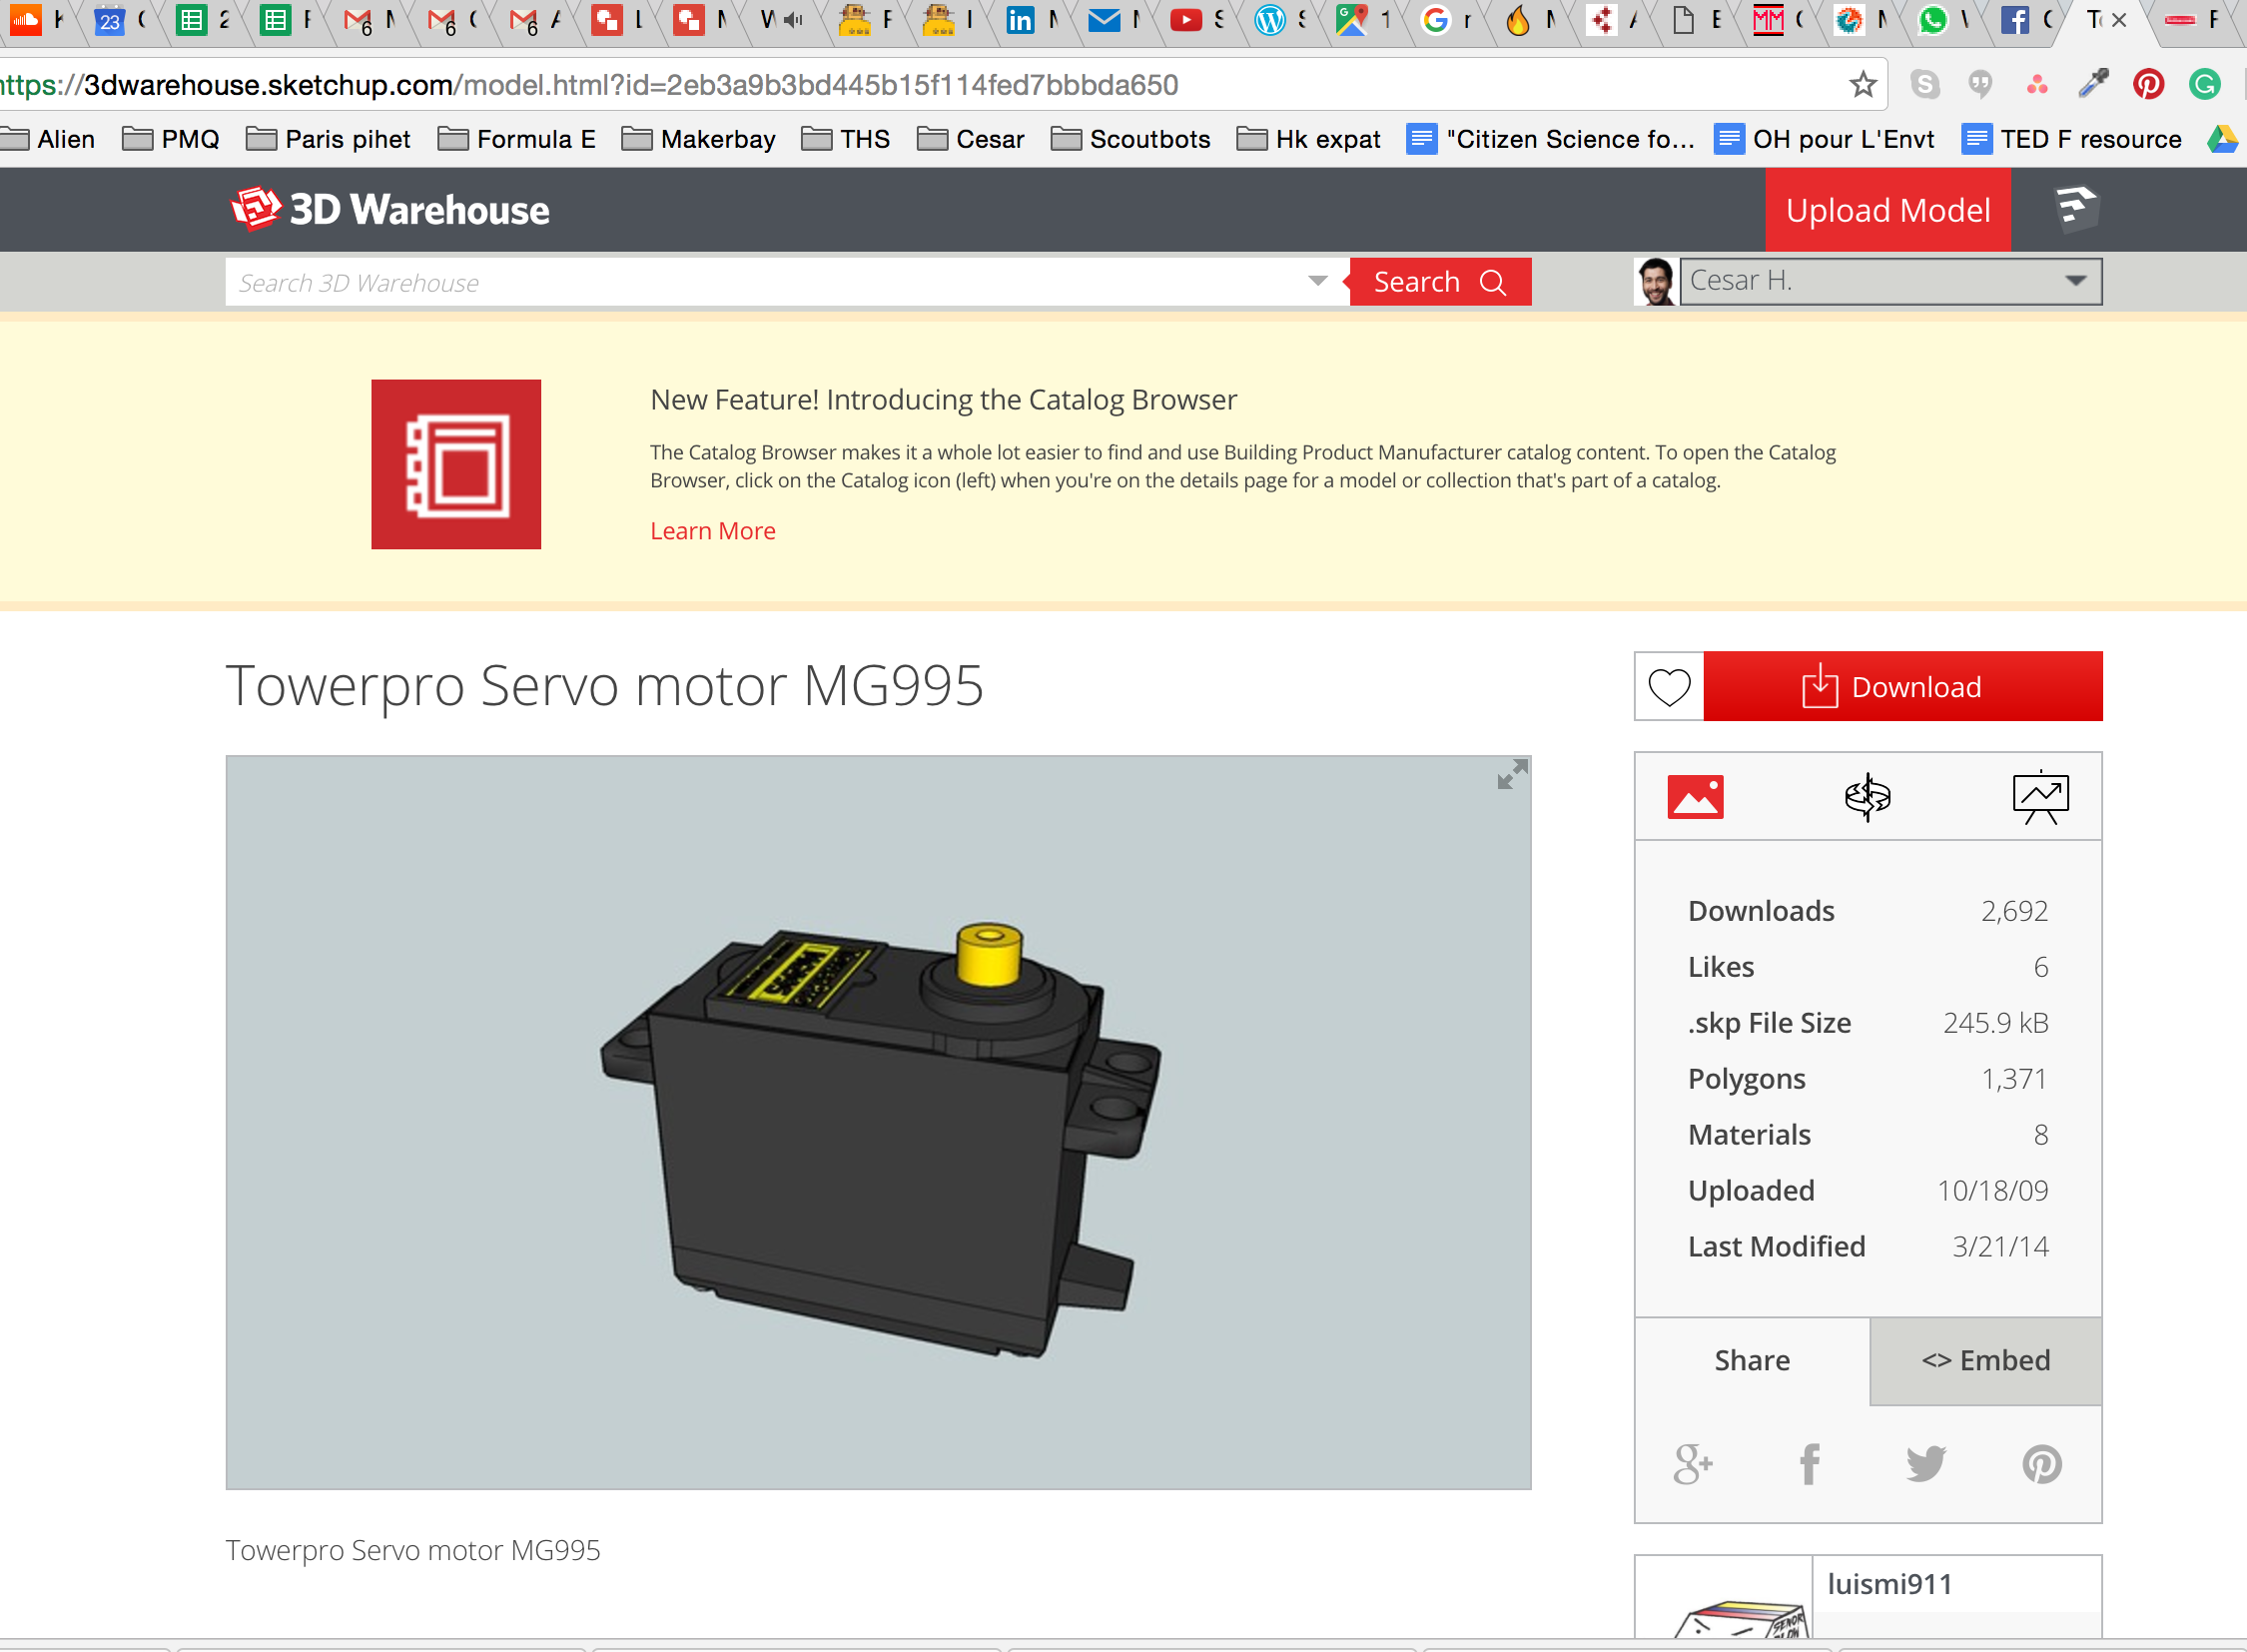Open the luismi911 author profile

pos(1890,1583)
